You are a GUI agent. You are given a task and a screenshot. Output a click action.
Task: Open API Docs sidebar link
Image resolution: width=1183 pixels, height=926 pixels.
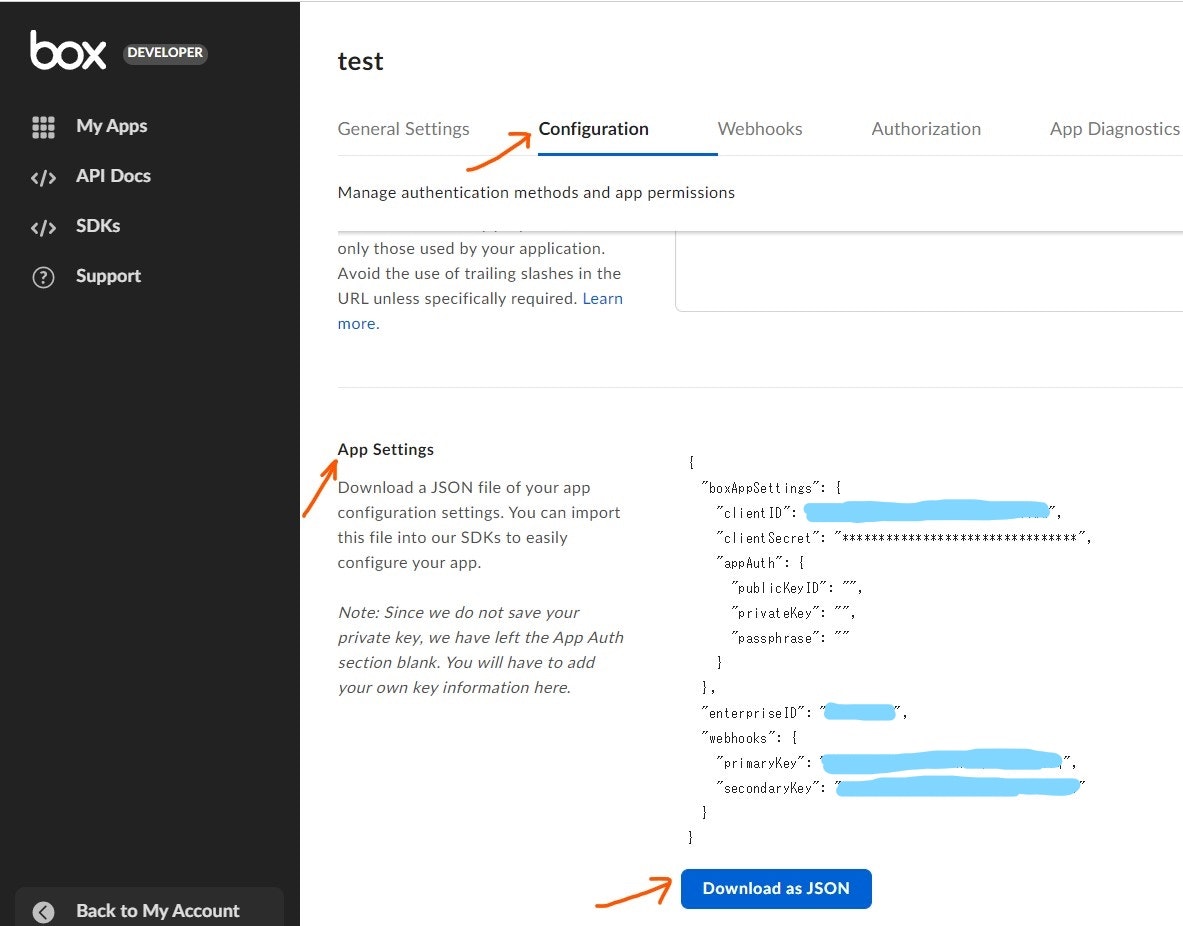coord(113,176)
